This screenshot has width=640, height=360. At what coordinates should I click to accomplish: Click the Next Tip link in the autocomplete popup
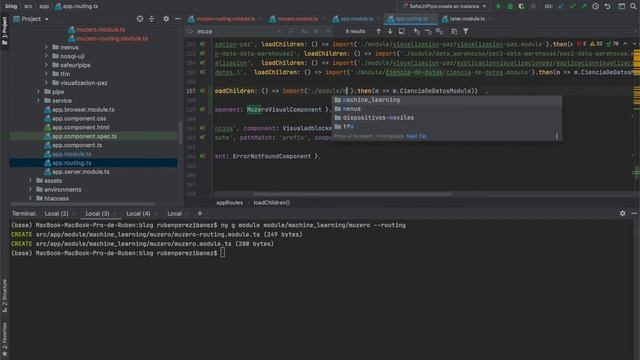point(416,136)
